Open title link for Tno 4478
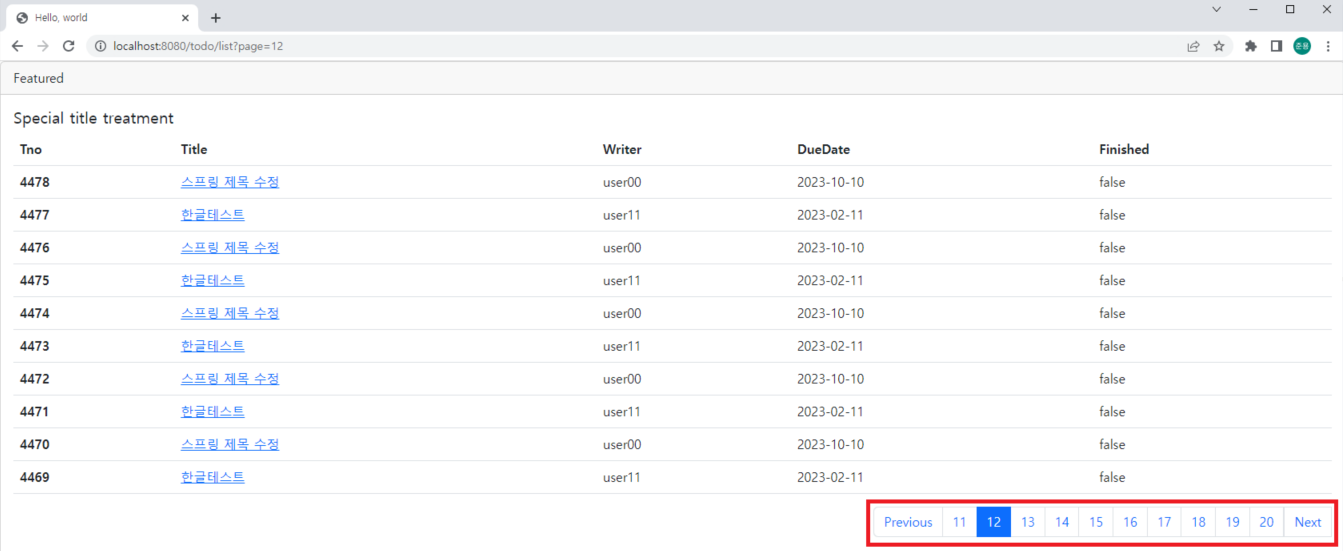 tap(230, 182)
